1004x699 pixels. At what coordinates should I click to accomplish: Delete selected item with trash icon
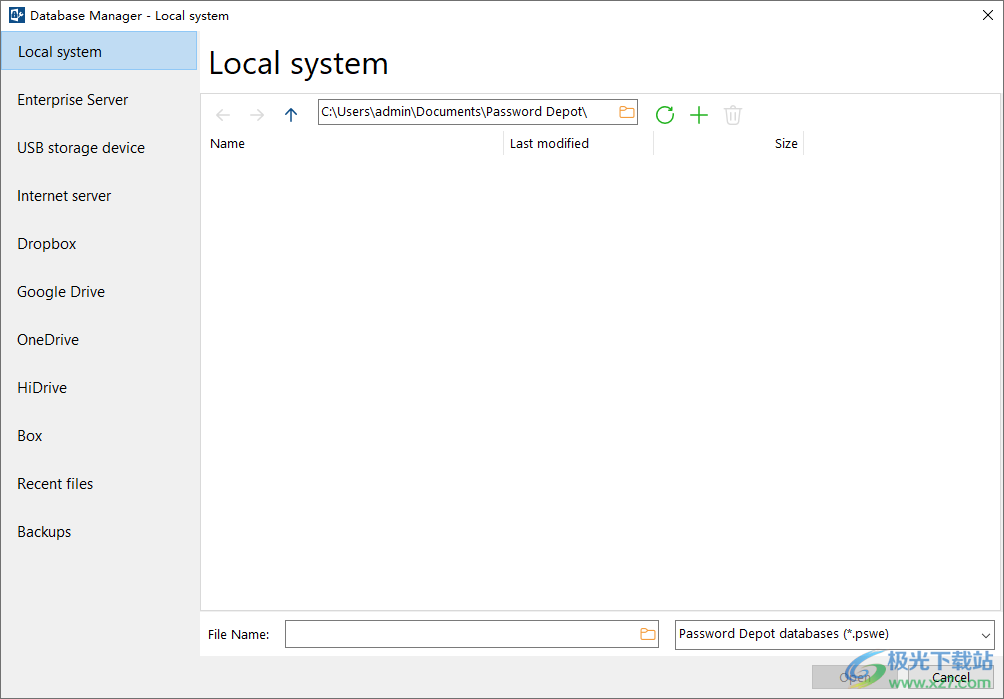(733, 115)
